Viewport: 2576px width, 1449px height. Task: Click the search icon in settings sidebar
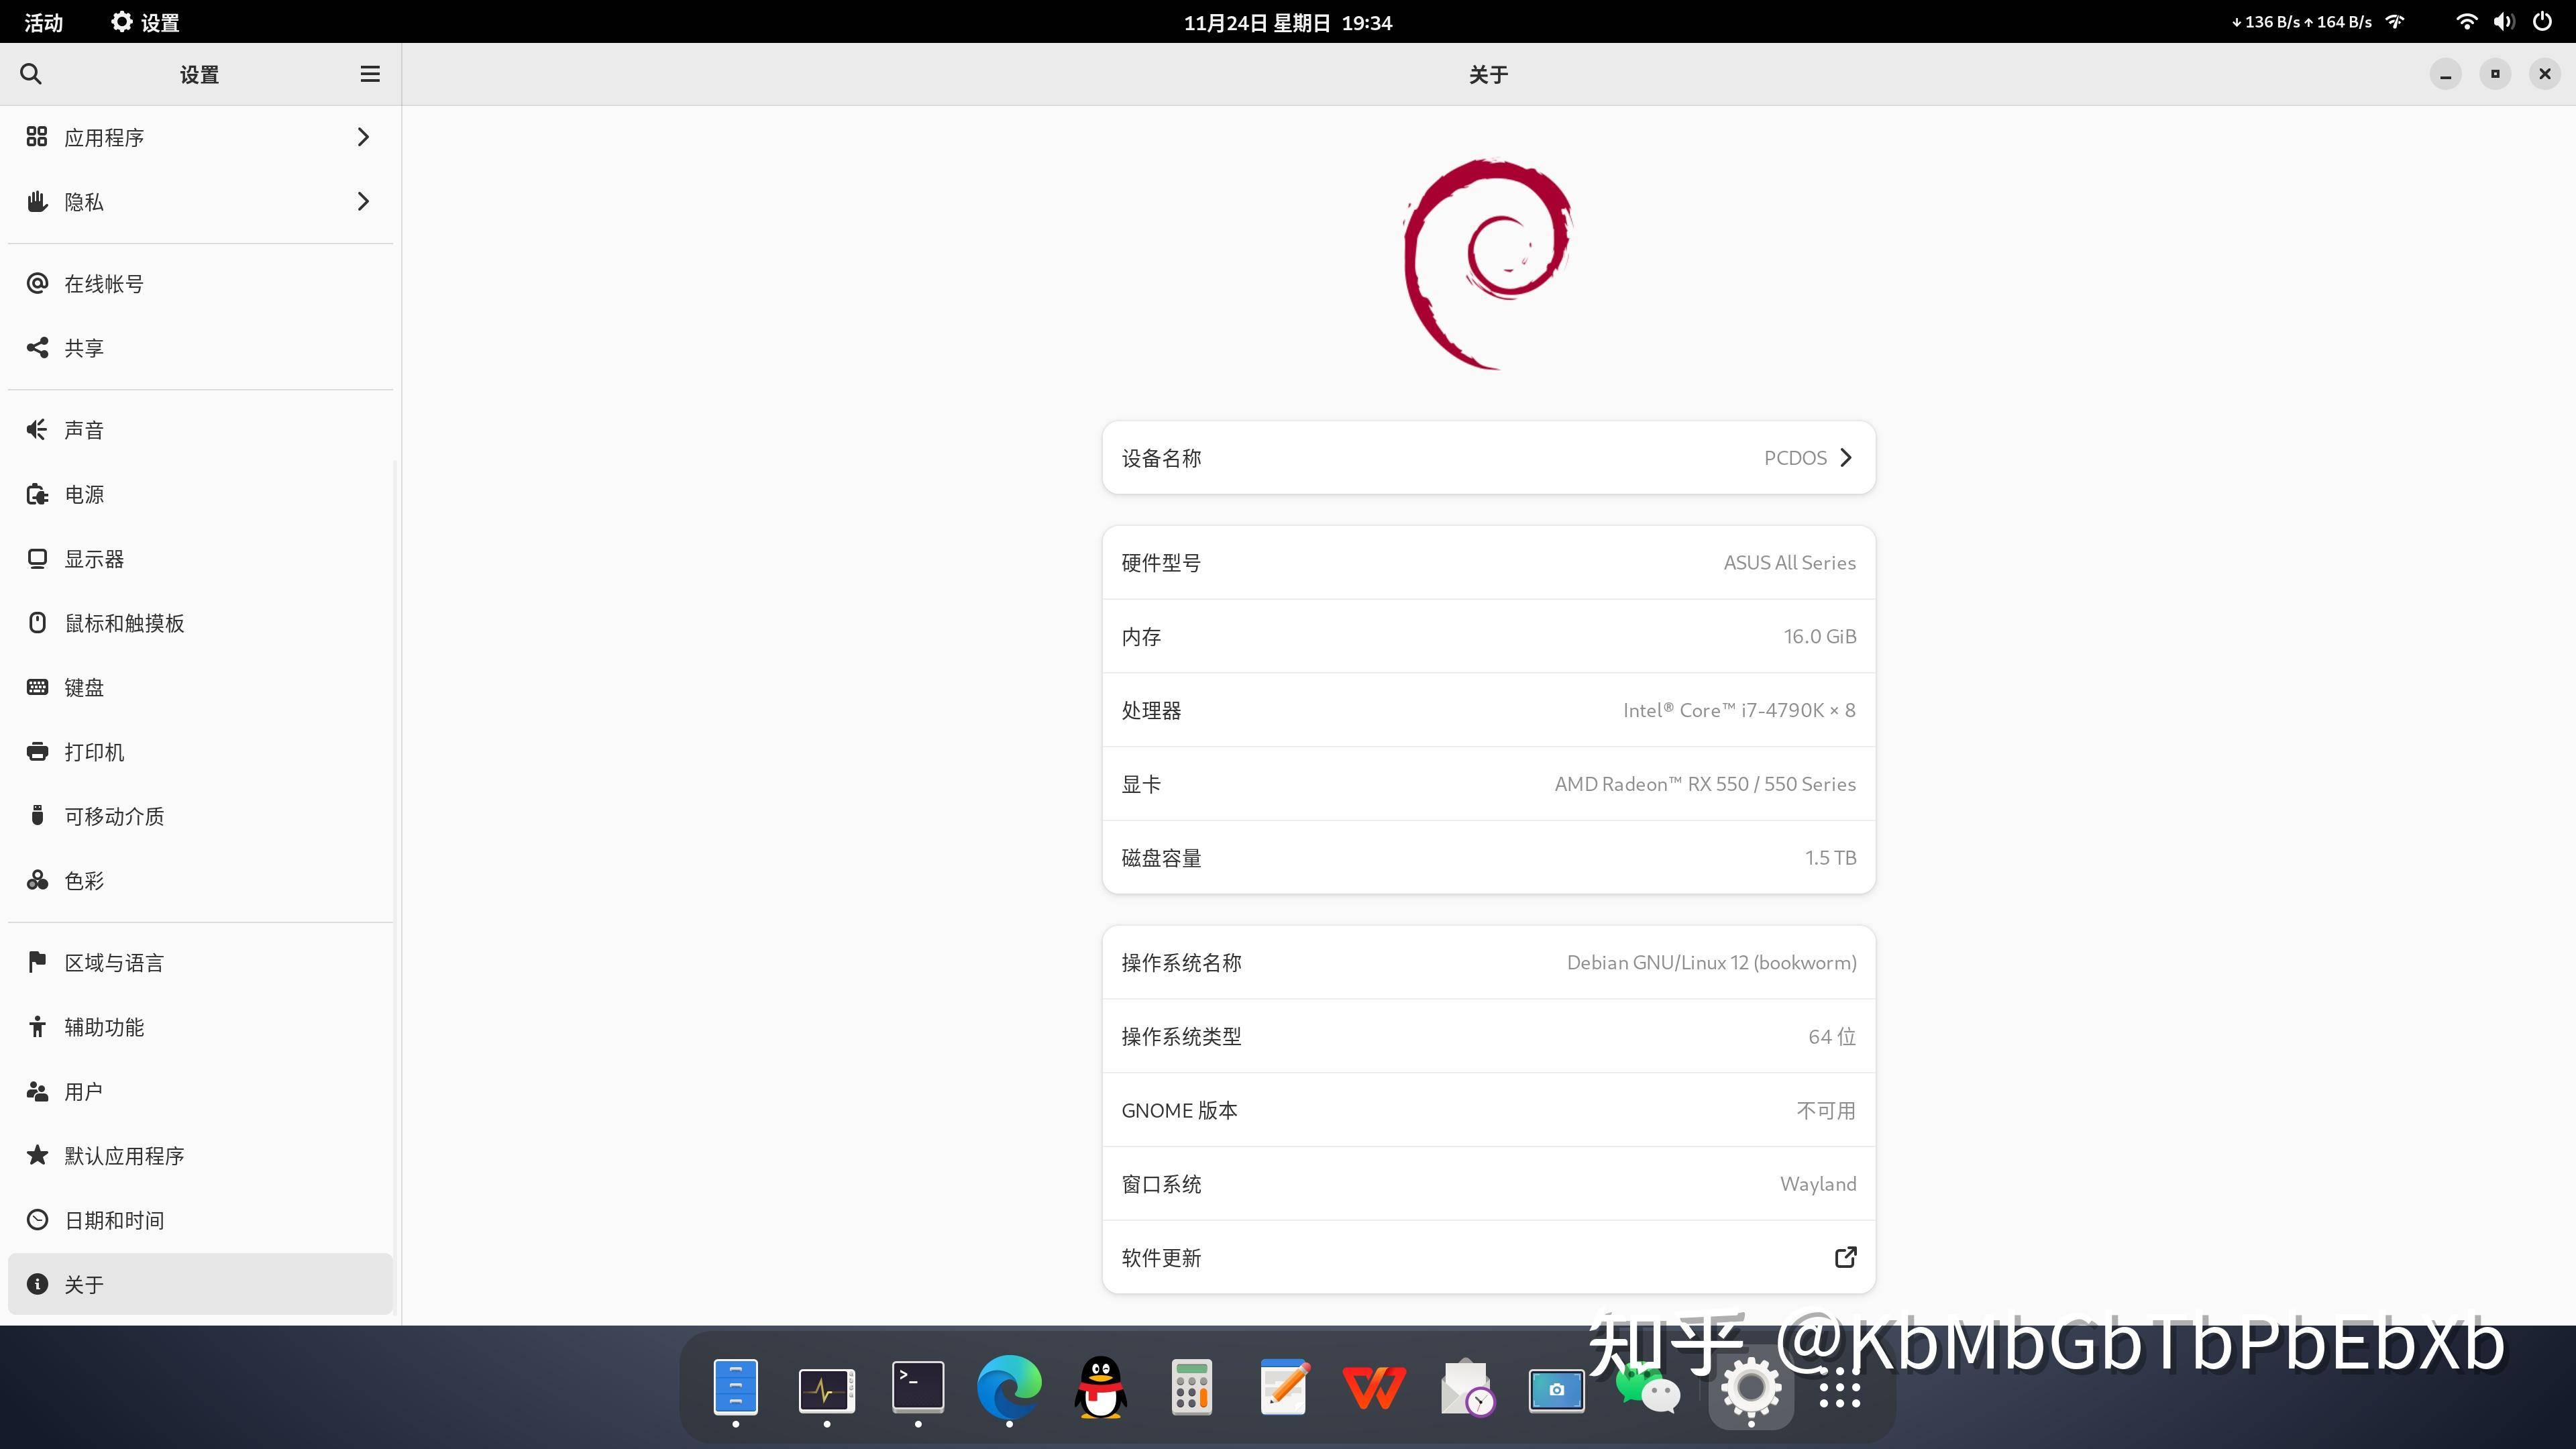click(31, 74)
